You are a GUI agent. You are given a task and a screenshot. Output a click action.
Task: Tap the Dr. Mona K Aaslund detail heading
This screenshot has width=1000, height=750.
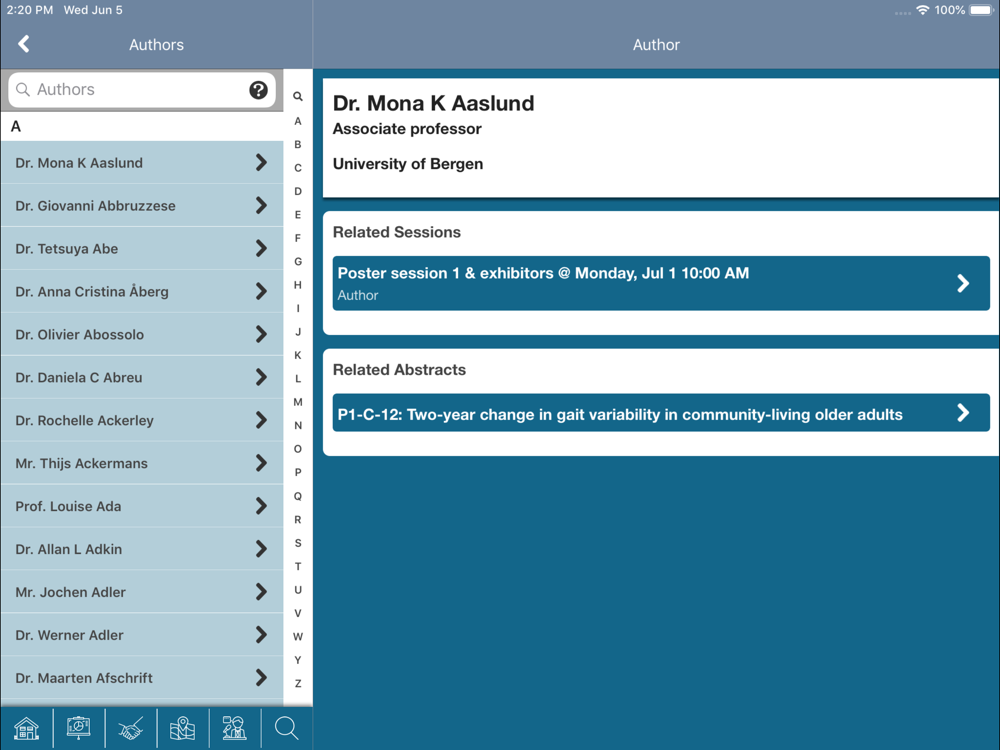click(x=434, y=103)
